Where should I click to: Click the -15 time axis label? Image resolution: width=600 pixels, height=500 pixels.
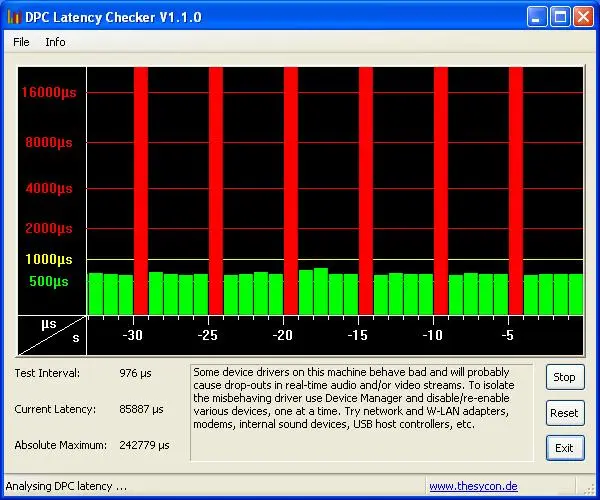tap(358, 335)
